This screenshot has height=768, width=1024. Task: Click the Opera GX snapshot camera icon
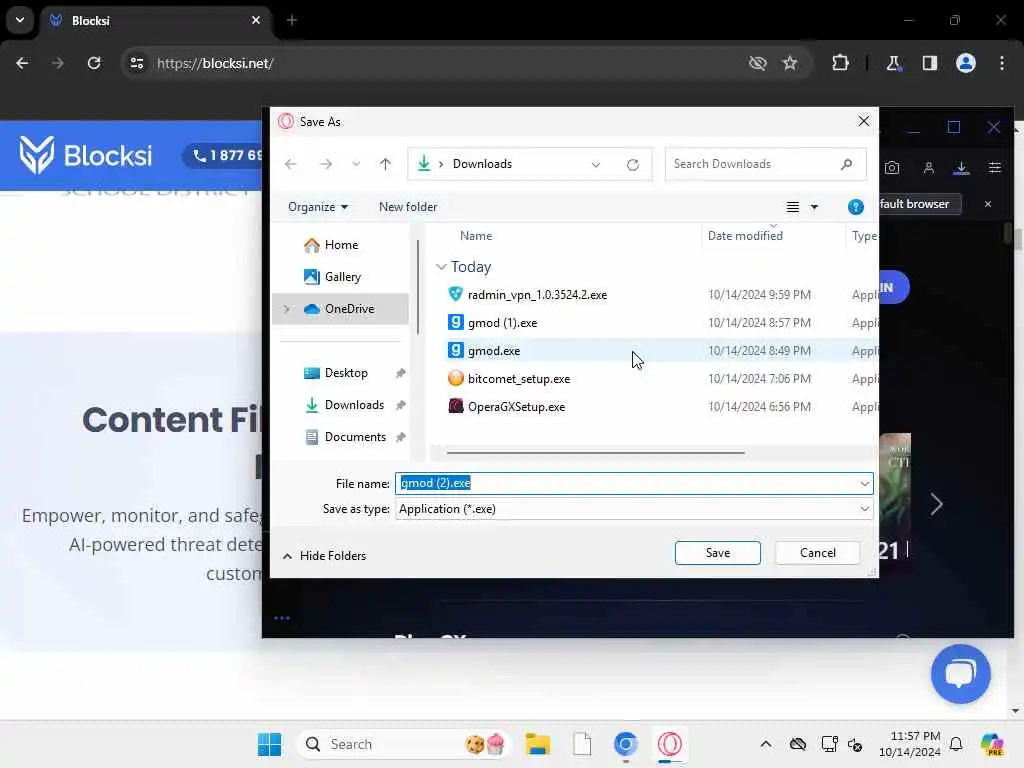click(891, 168)
